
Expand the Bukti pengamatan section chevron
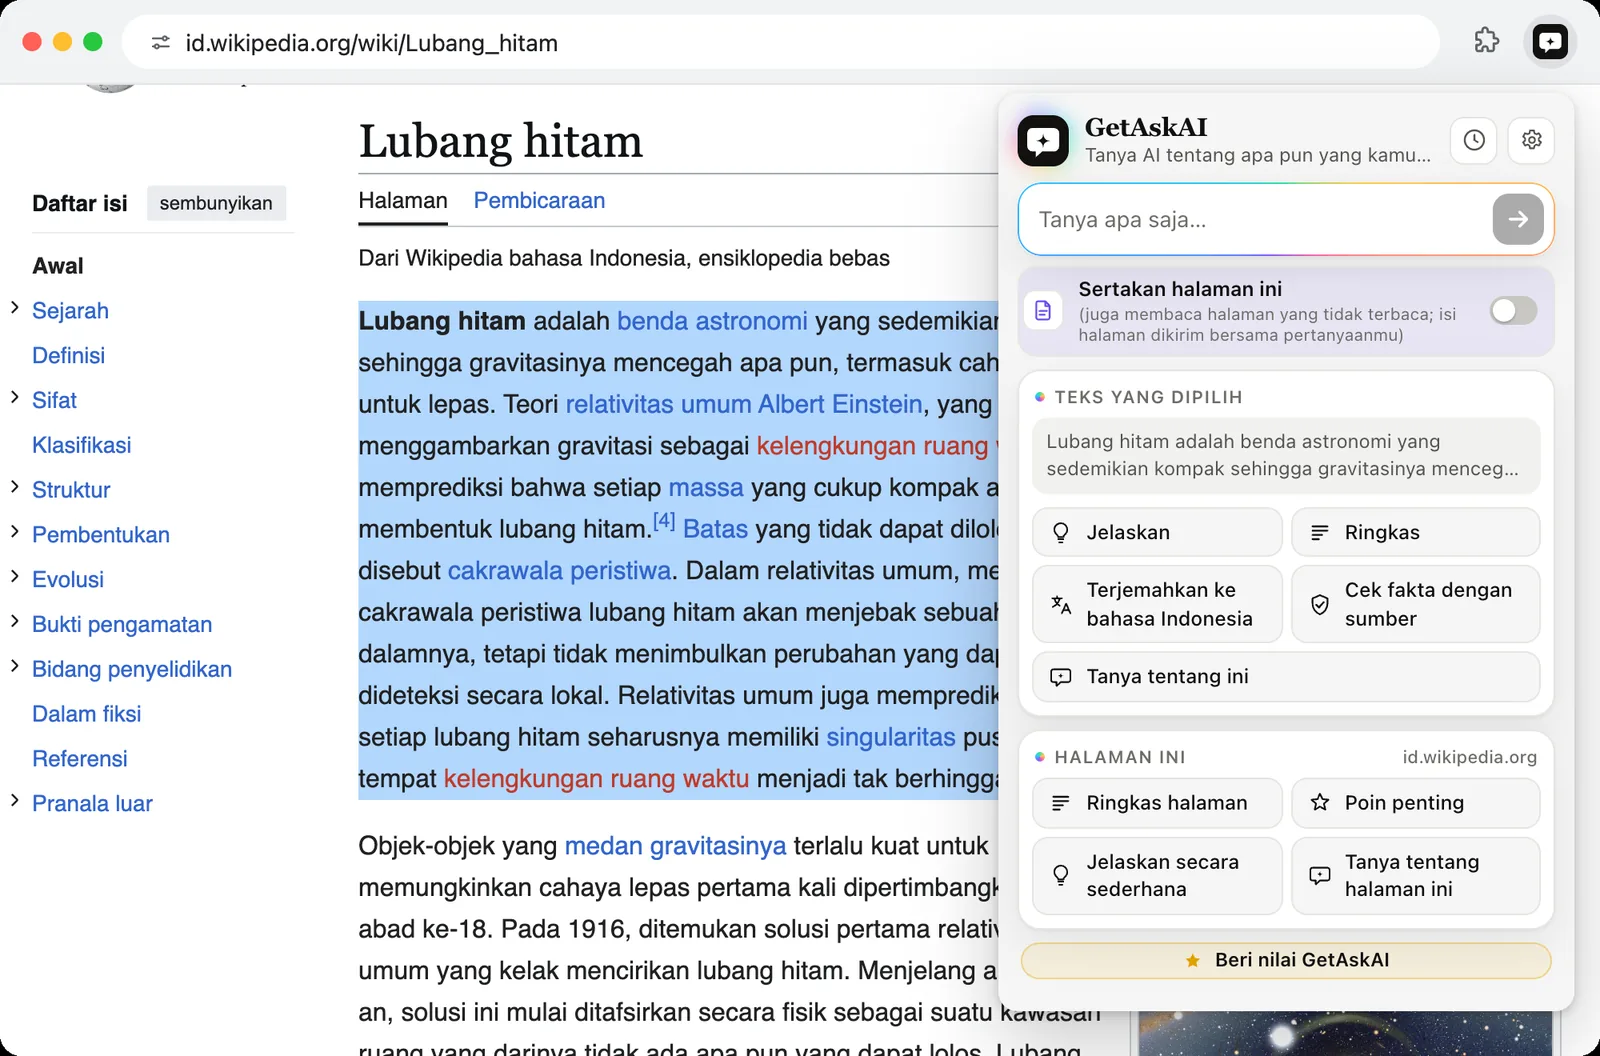coord(15,621)
